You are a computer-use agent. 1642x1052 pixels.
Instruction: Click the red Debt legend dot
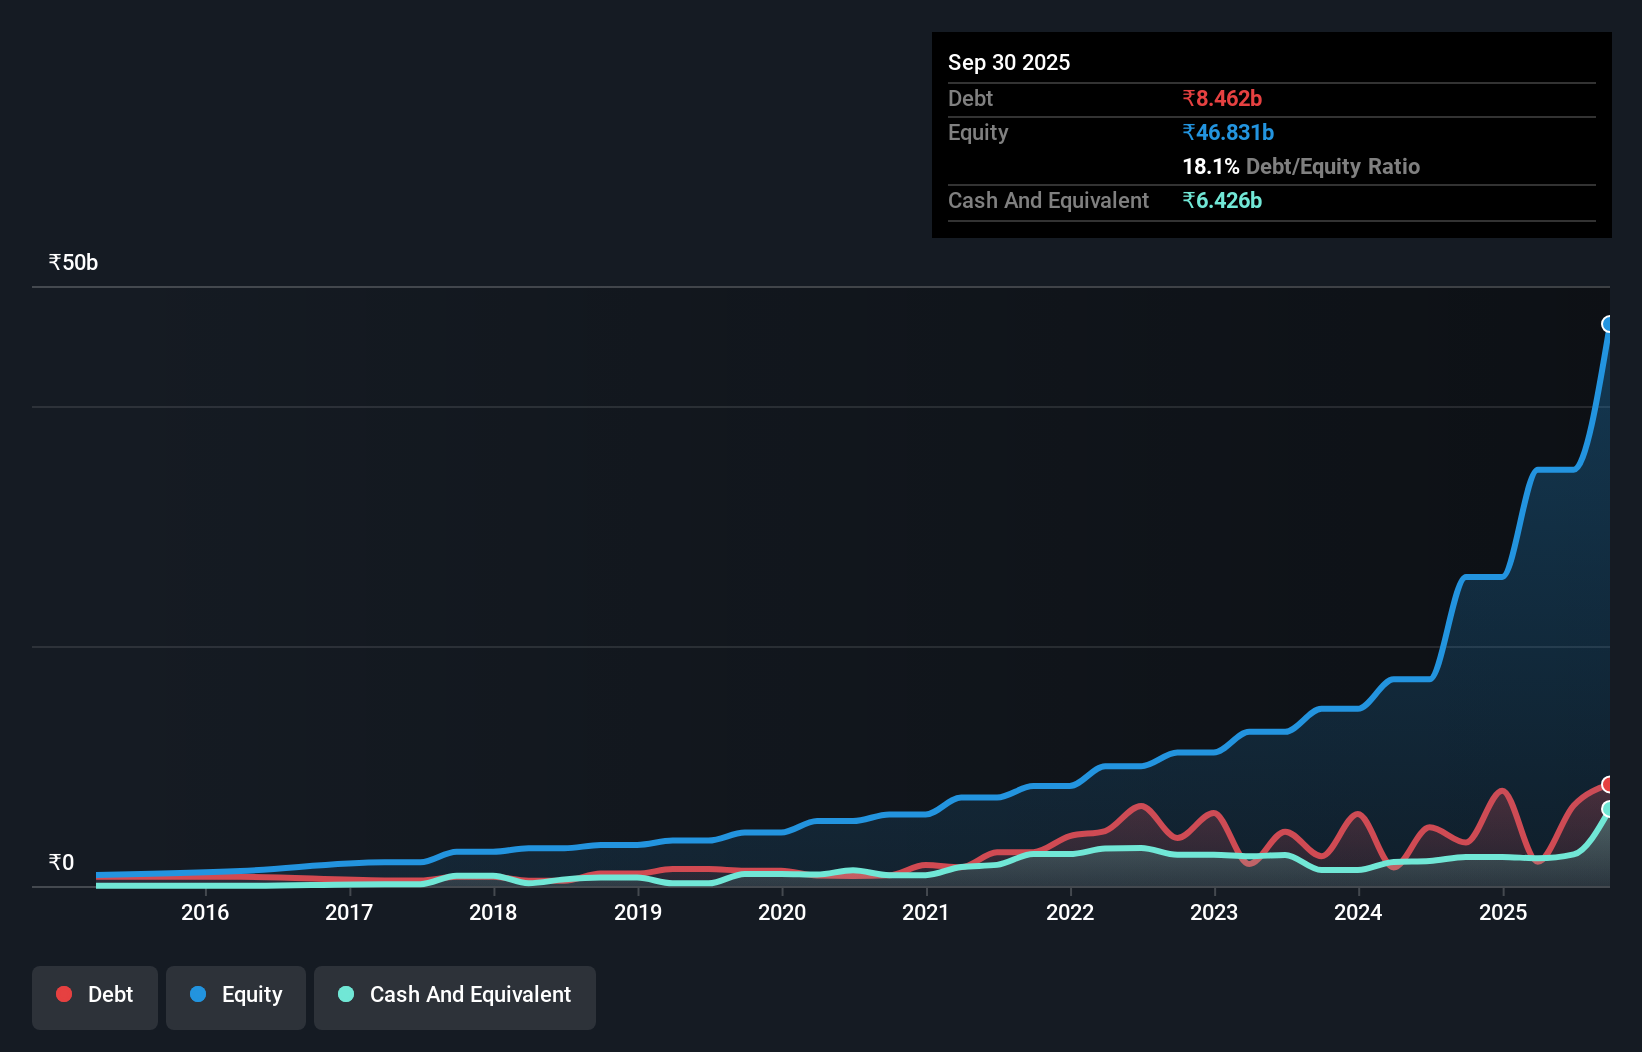point(63,994)
